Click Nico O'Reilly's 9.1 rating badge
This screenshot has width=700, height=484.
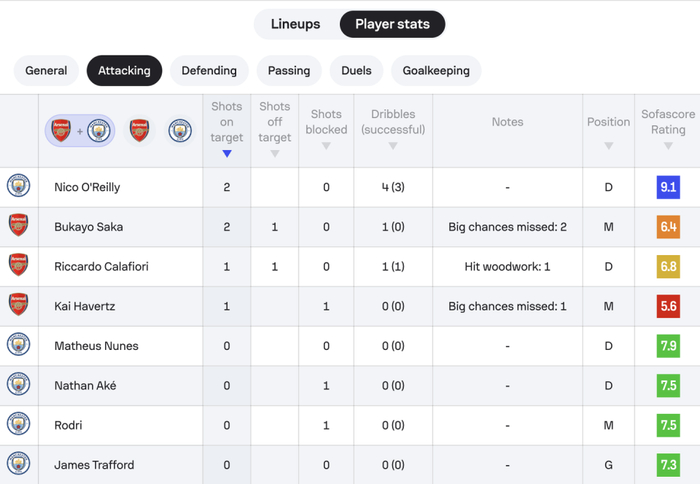pyautogui.click(x=668, y=187)
